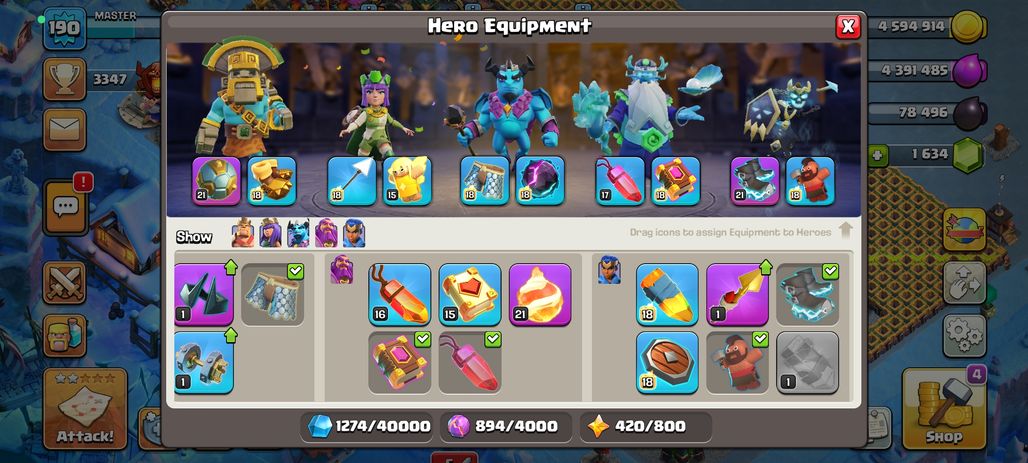Close the Hero Equipment window
This screenshot has width=1028, height=463.
pyautogui.click(x=848, y=26)
